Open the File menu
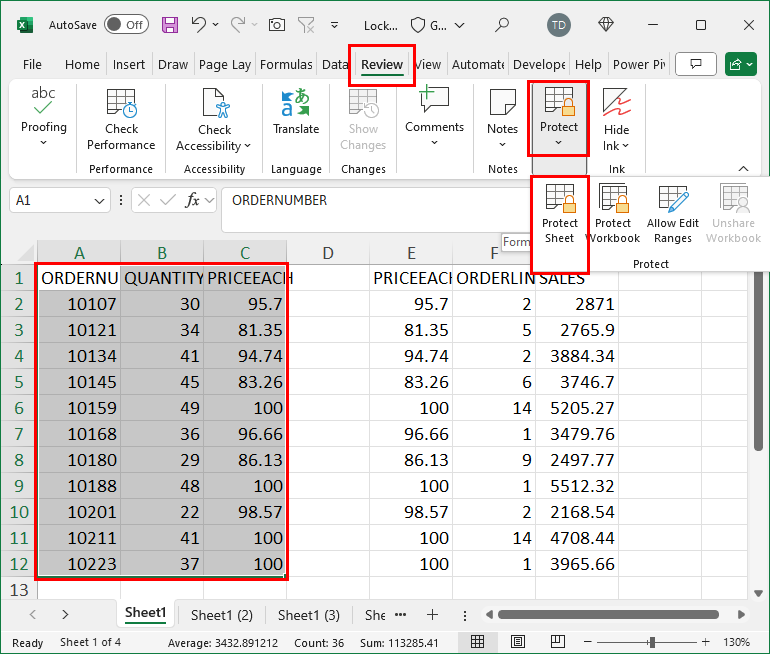Screen dimensions: 770x654 pos(32,64)
